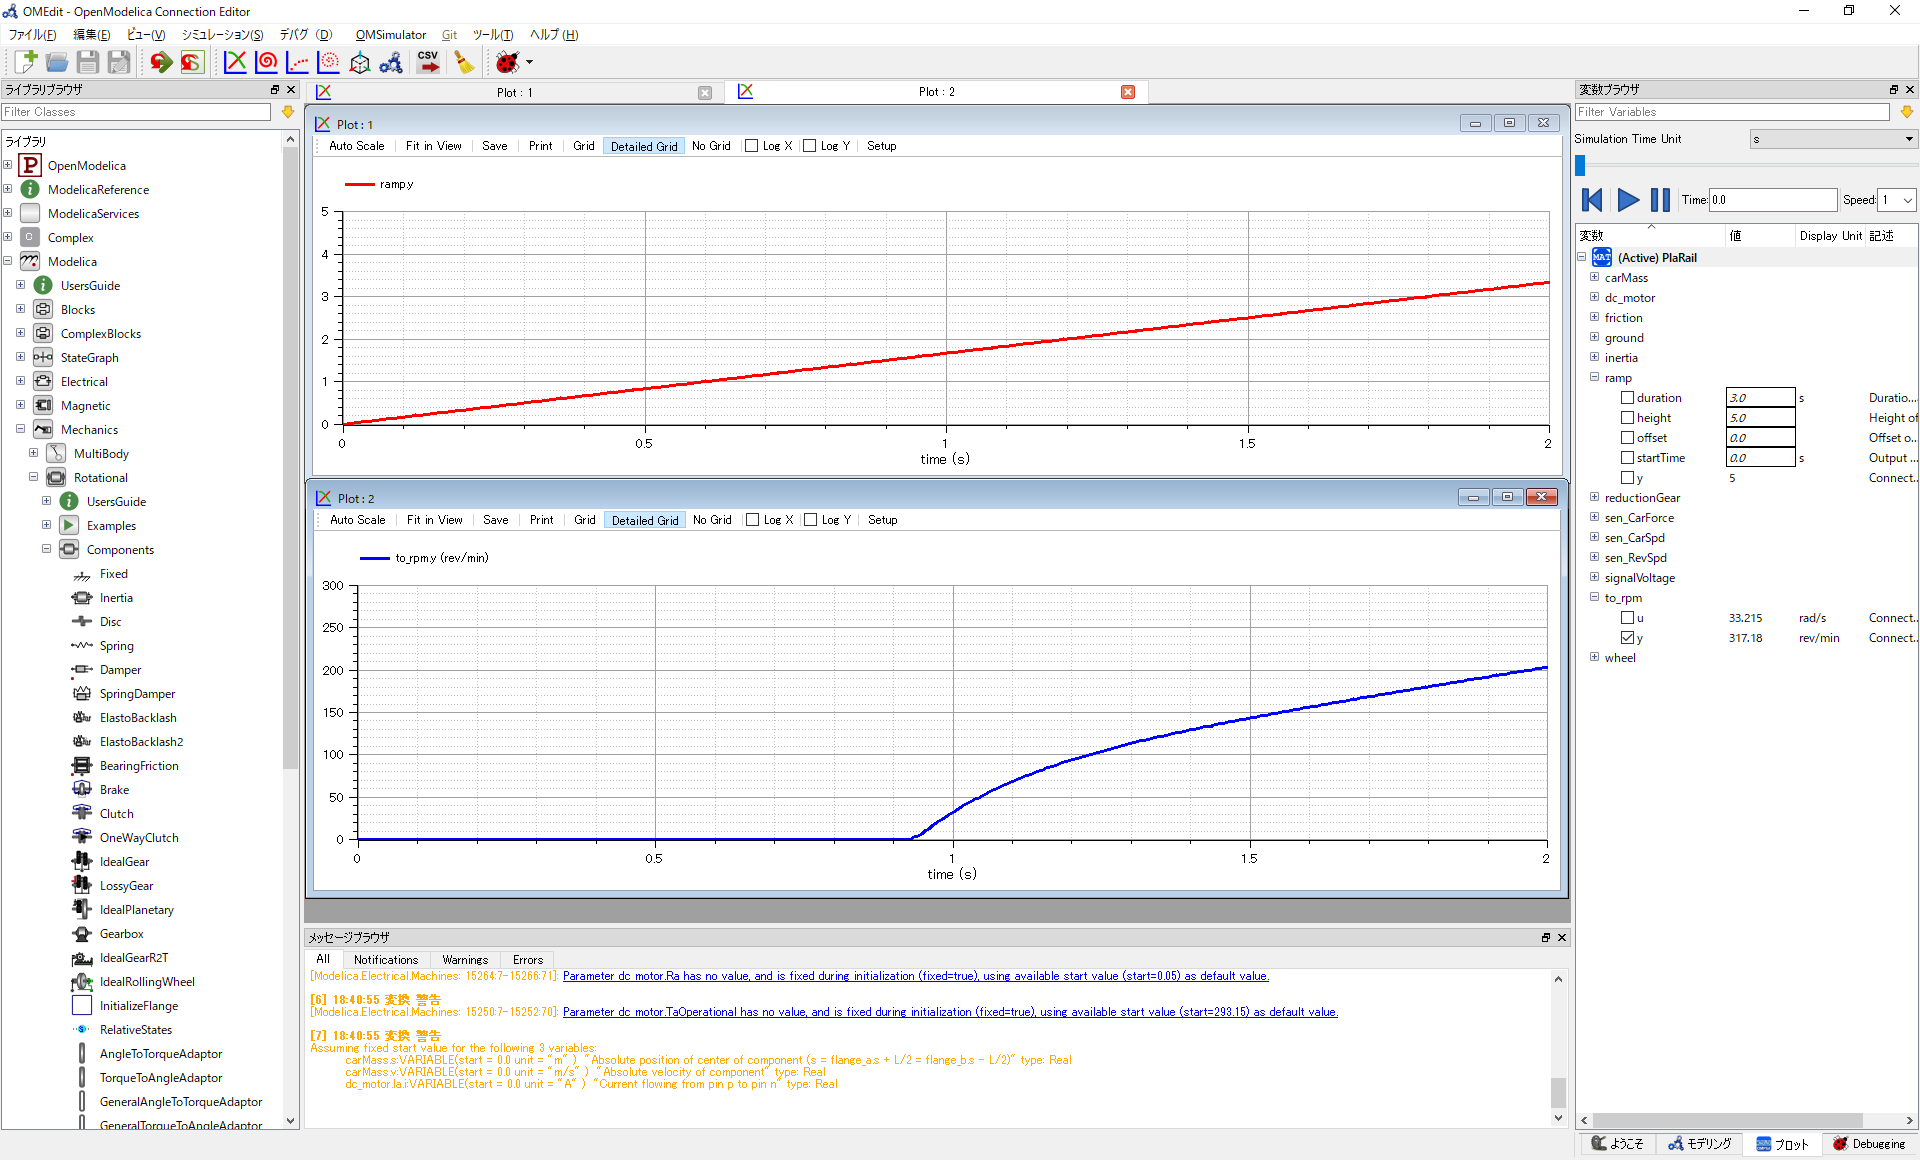1920x1160 pixels.
Task: Expand the Blocks library tree item
Action: pyautogui.click(x=20, y=309)
